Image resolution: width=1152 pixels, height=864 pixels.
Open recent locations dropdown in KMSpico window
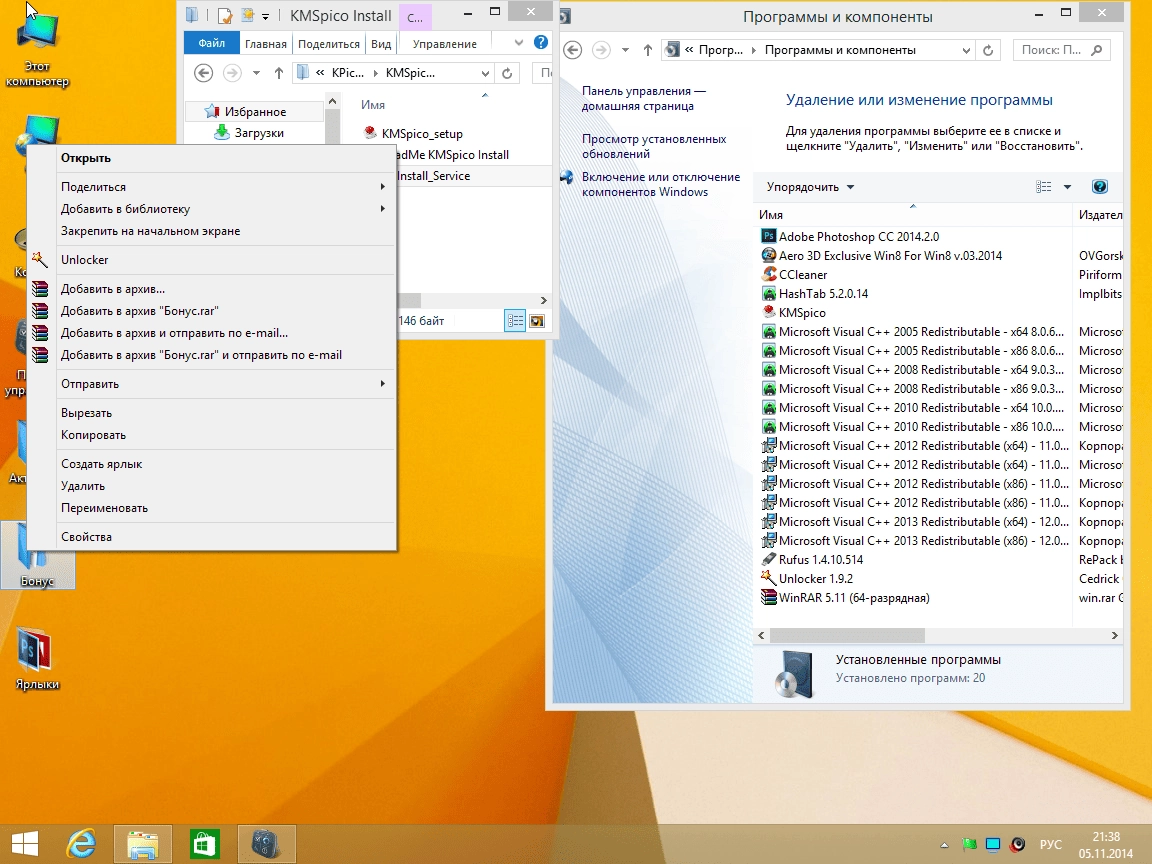point(256,73)
